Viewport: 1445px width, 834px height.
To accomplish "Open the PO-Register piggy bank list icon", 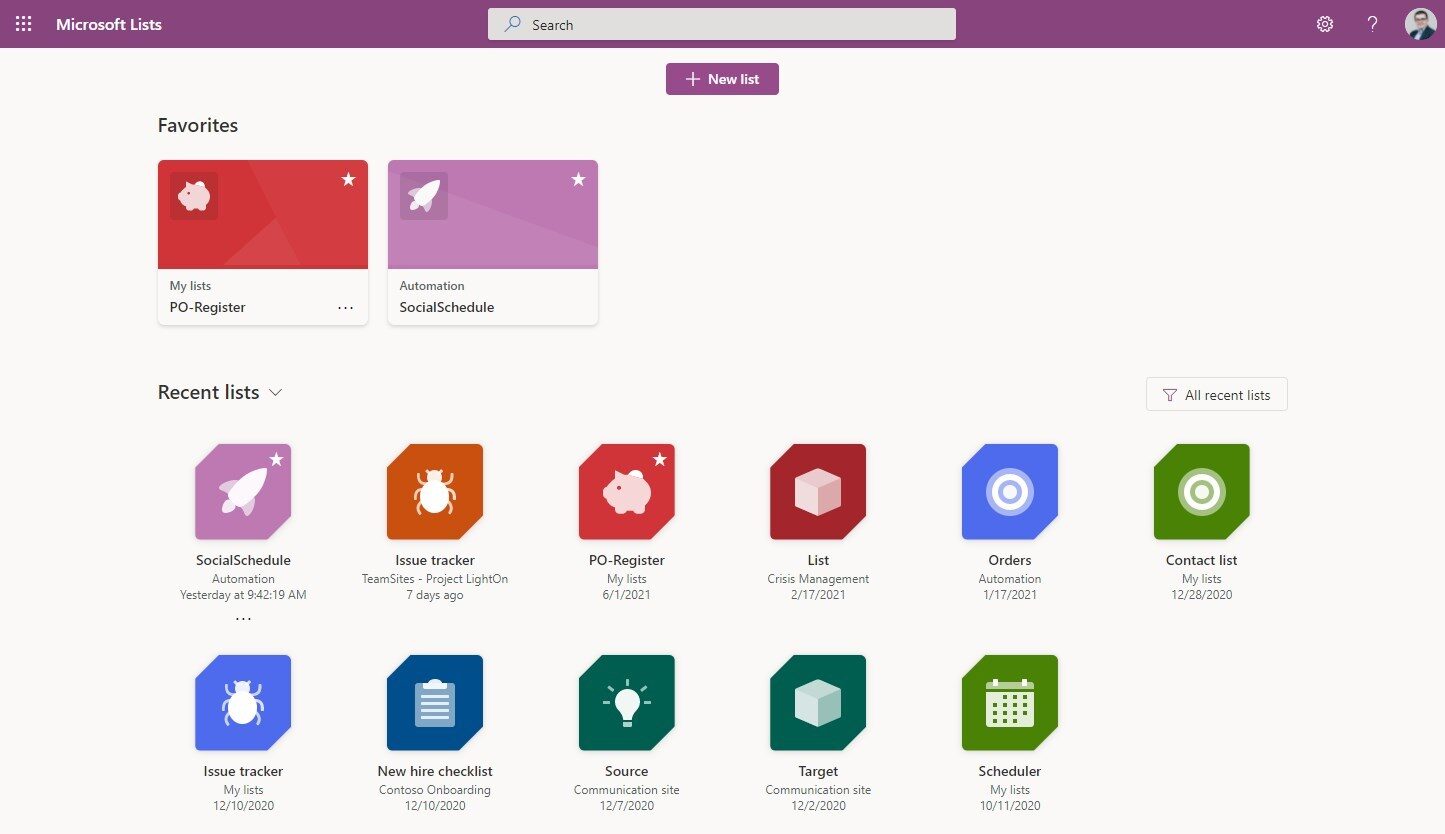I will point(626,491).
